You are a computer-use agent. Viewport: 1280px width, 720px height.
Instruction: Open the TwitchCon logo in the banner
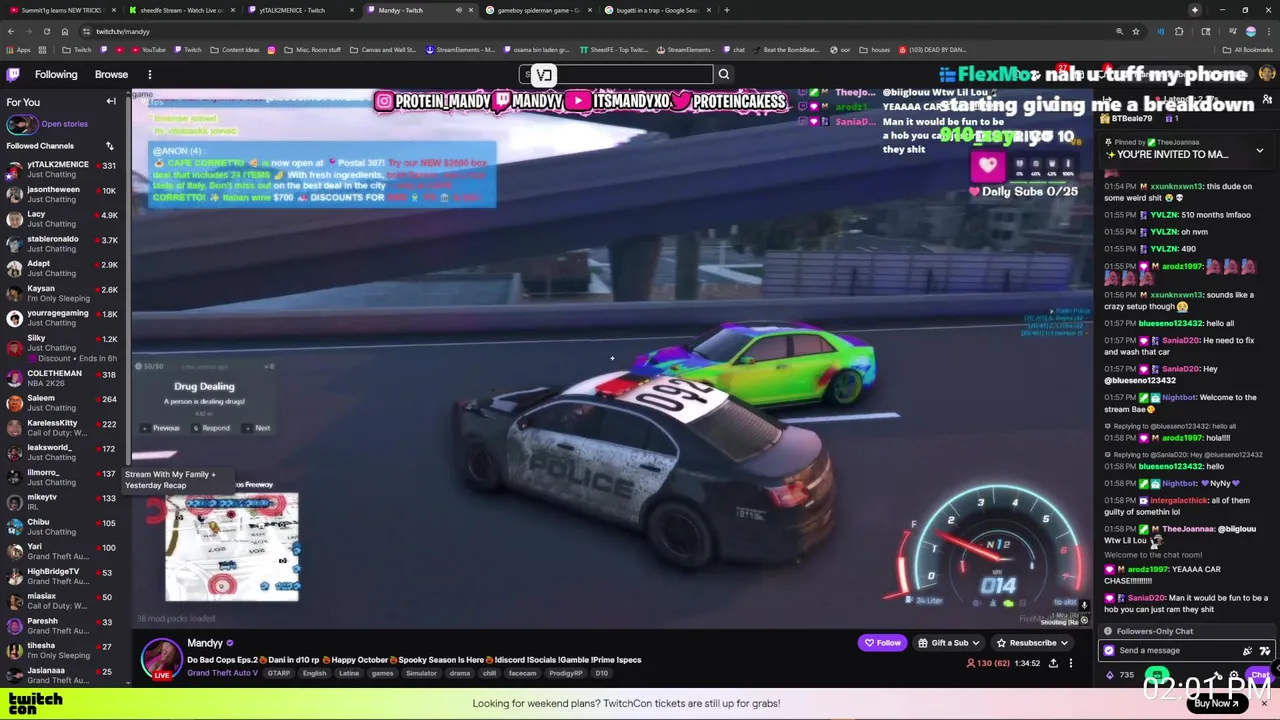36,703
